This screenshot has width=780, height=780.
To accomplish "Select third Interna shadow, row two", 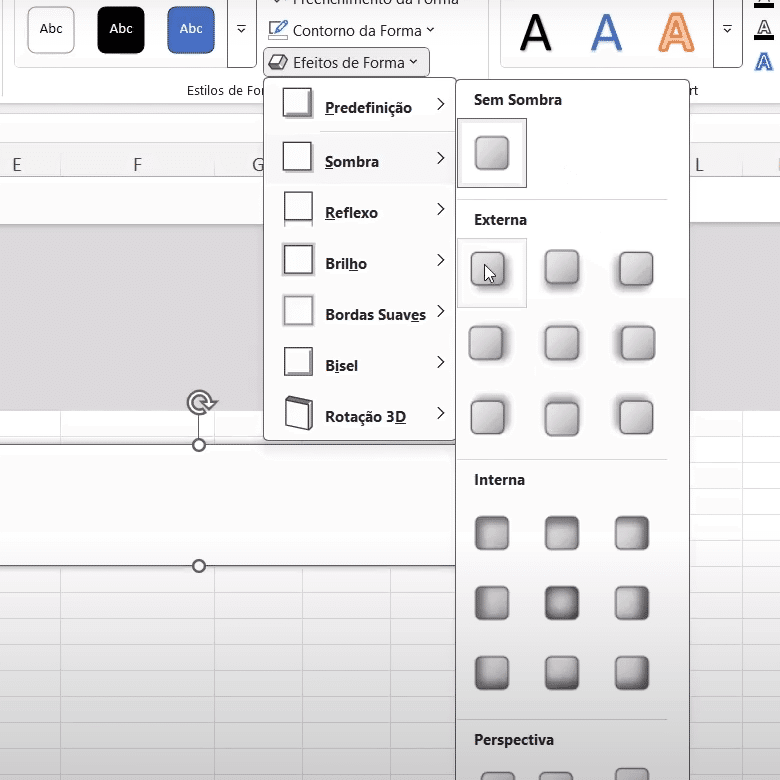I will 632,603.
